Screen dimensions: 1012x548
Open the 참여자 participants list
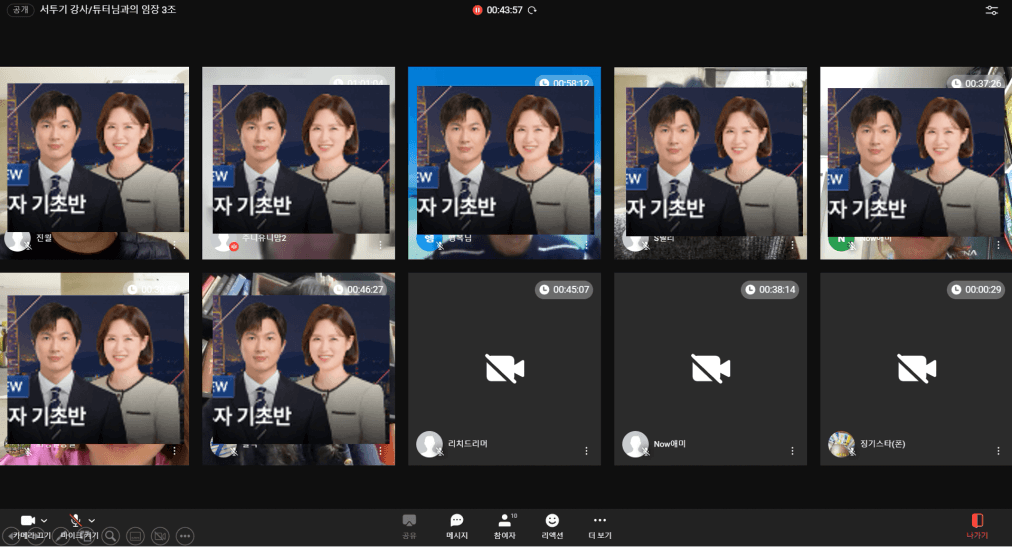pos(505,526)
